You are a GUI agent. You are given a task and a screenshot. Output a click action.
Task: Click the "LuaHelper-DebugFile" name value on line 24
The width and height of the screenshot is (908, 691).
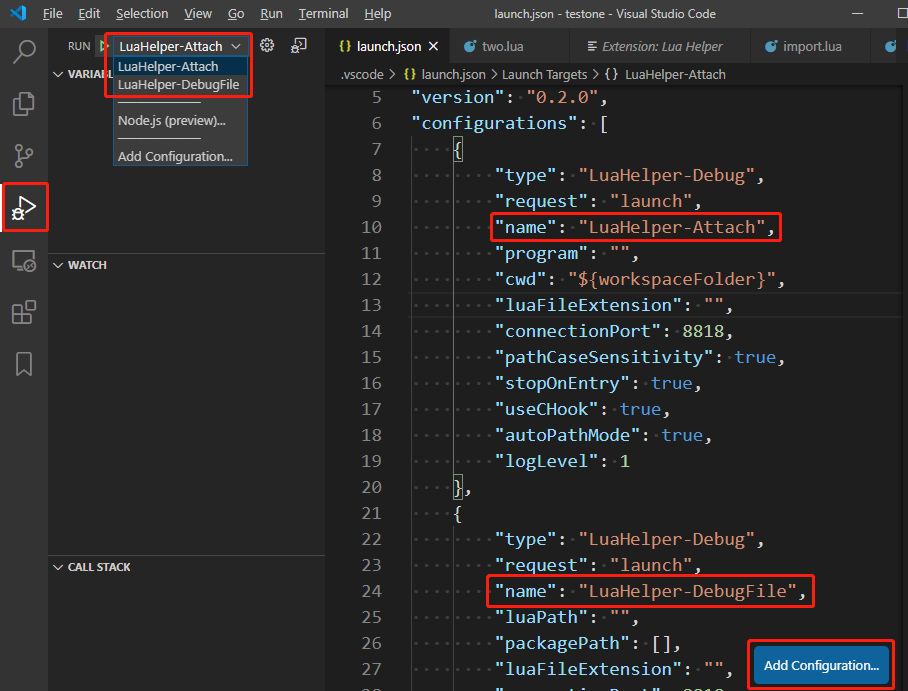point(687,591)
